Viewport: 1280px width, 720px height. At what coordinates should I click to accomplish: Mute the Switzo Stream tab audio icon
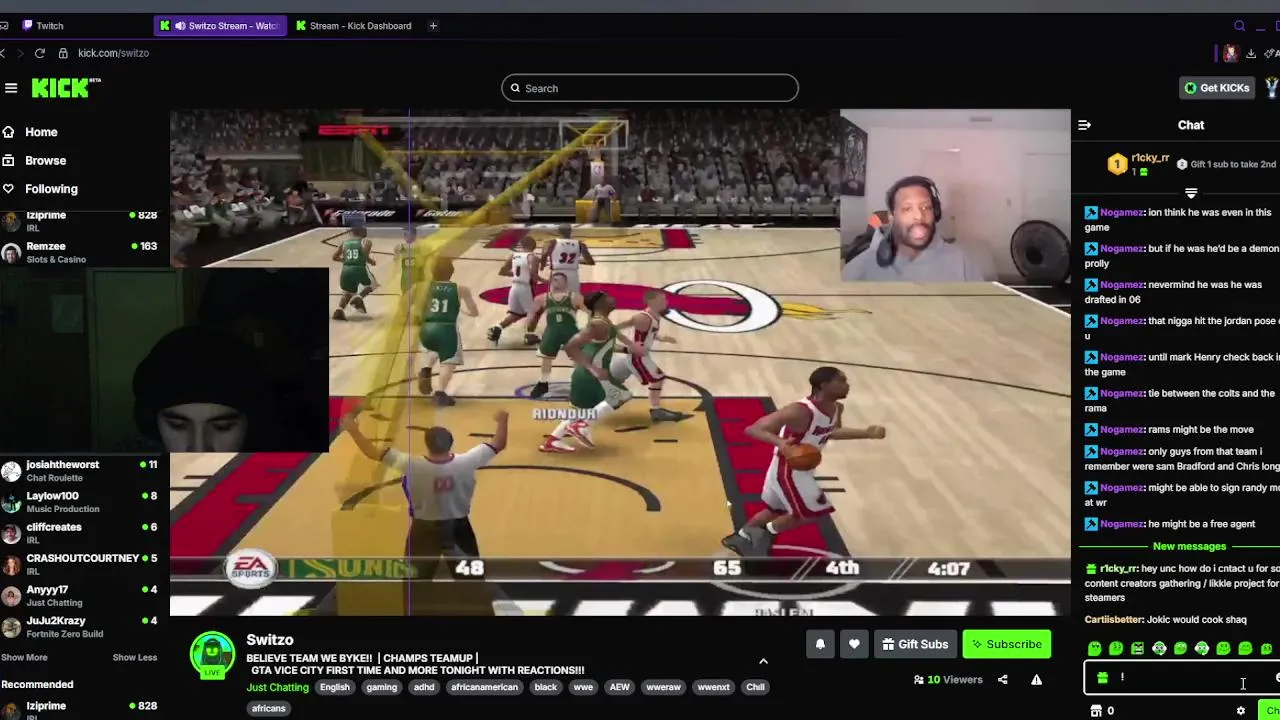coord(180,26)
